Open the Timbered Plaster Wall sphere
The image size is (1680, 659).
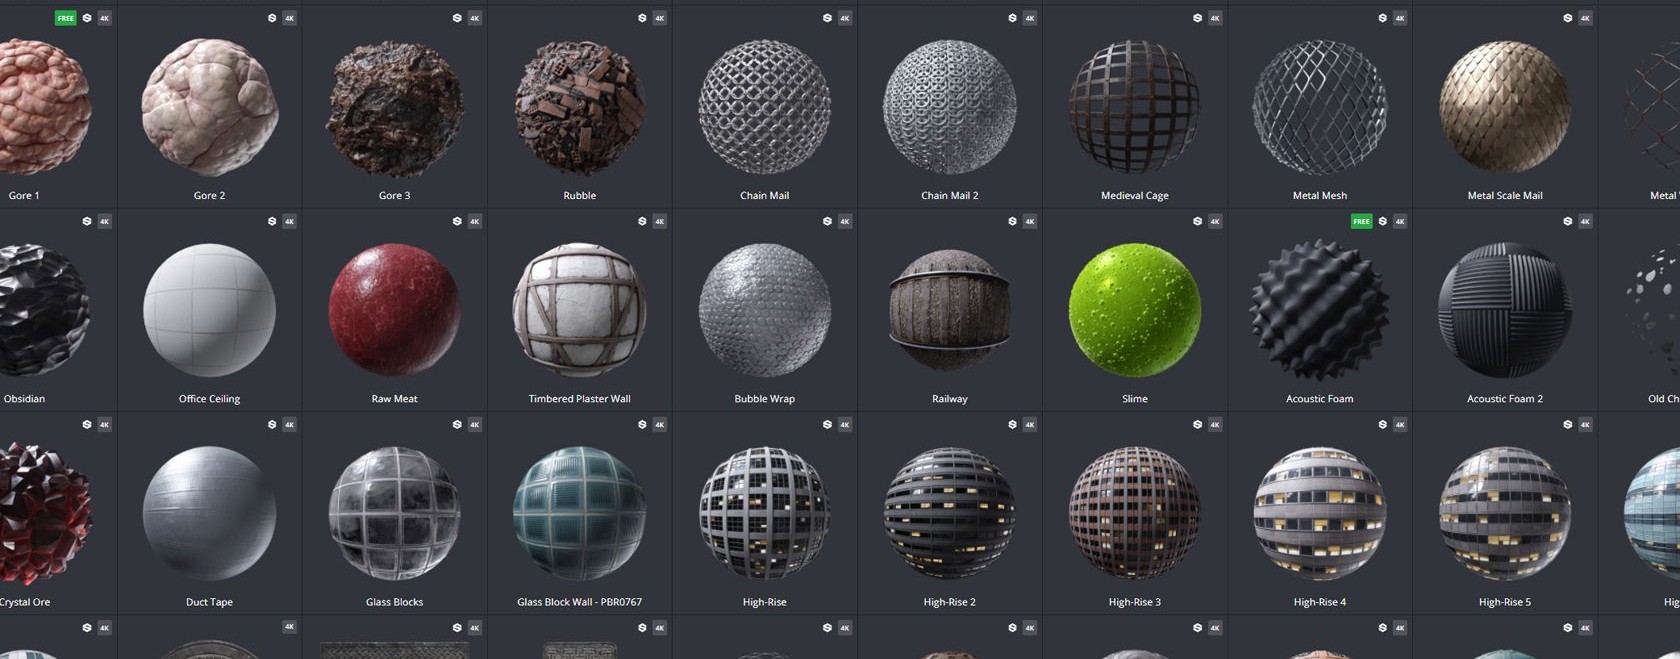580,310
